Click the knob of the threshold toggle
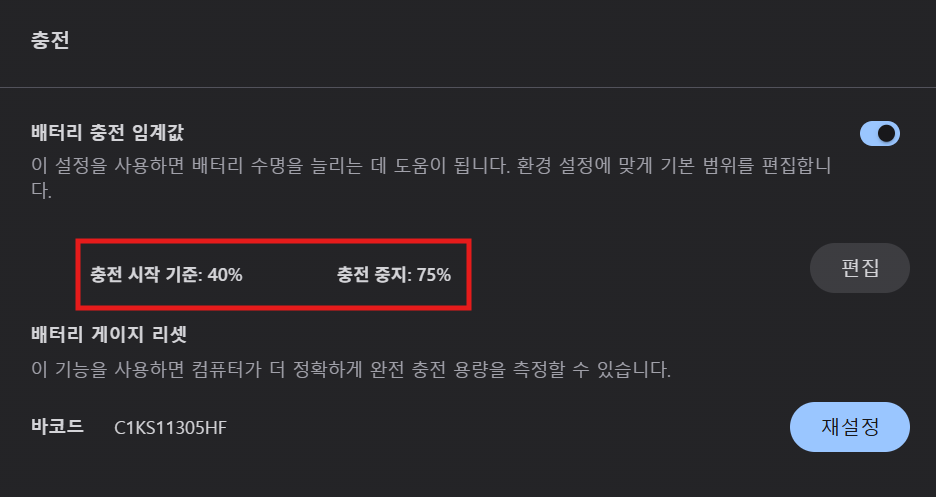This screenshot has height=497, width=936. pos(887,133)
